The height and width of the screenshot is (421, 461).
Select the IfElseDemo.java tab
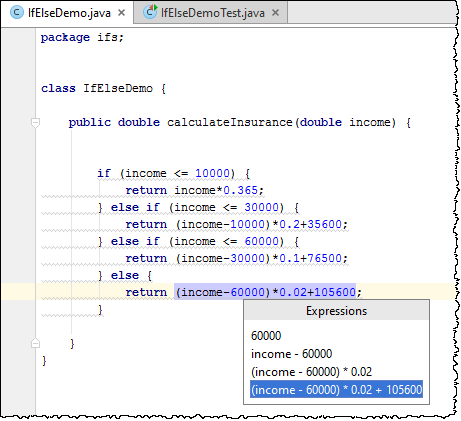coord(67,13)
